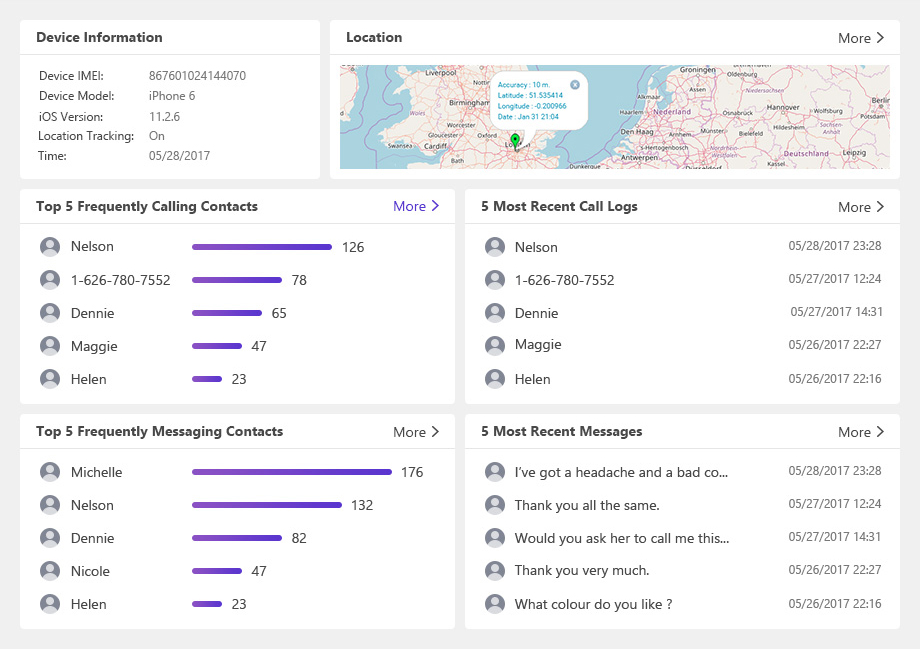Close the map location popup

575,85
